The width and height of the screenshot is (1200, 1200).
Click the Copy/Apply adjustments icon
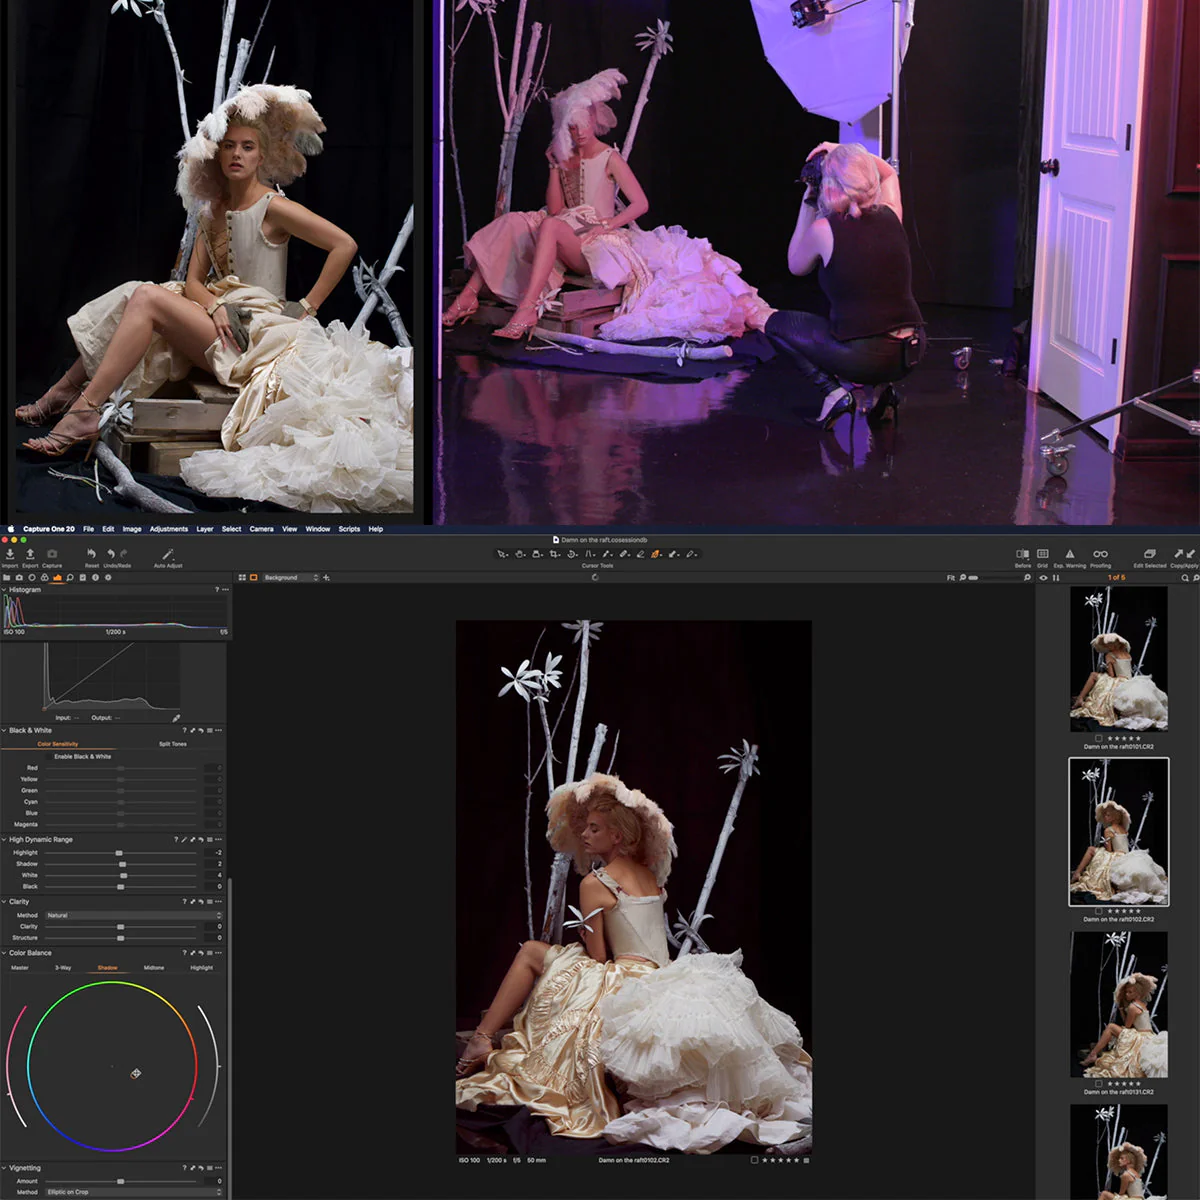(x=1184, y=553)
